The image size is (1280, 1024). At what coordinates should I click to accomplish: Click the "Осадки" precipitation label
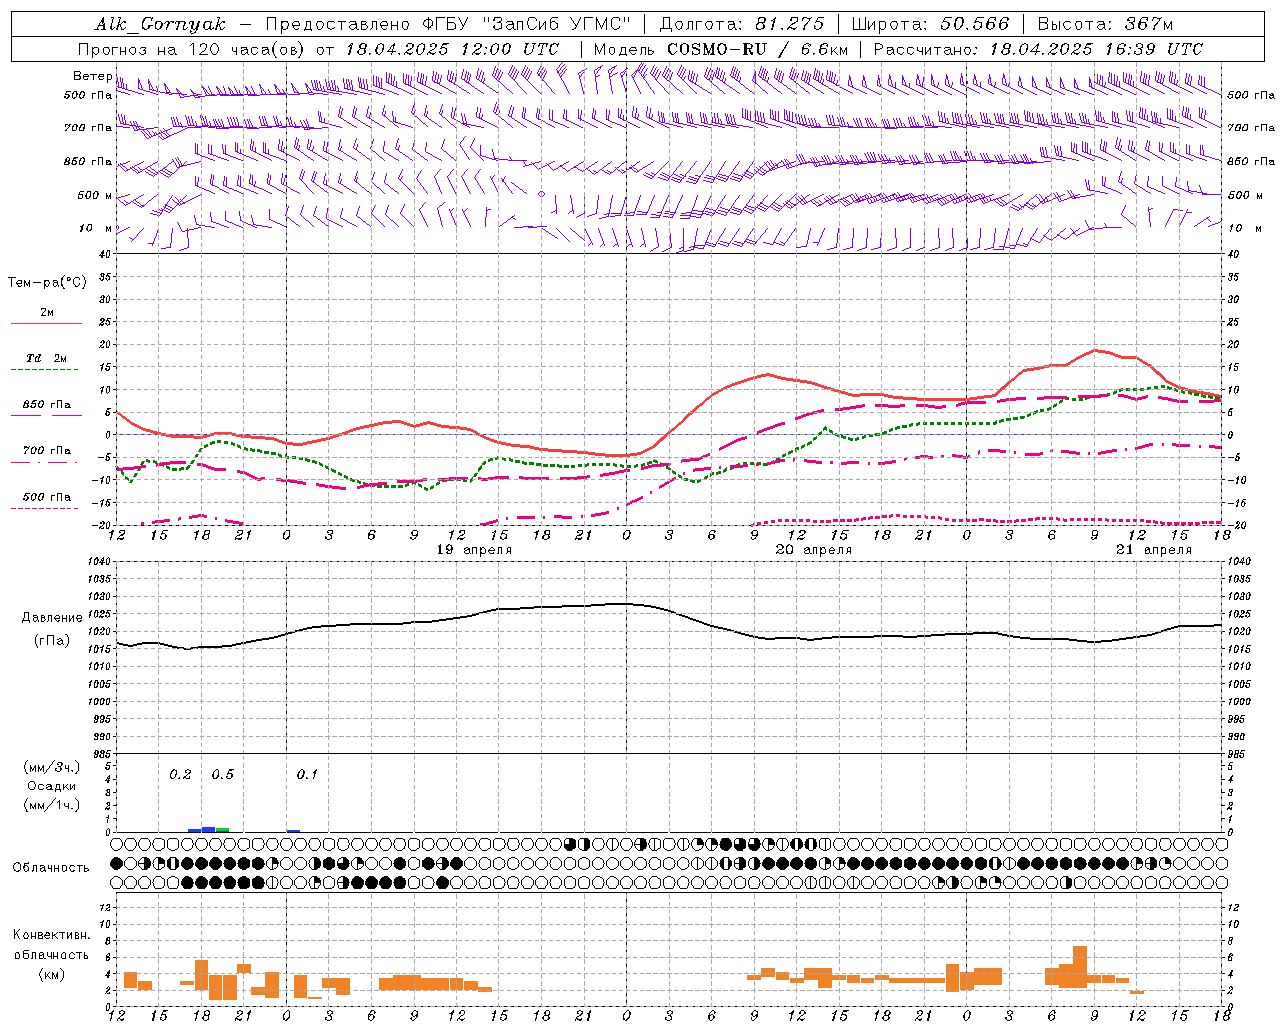(51, 786)
